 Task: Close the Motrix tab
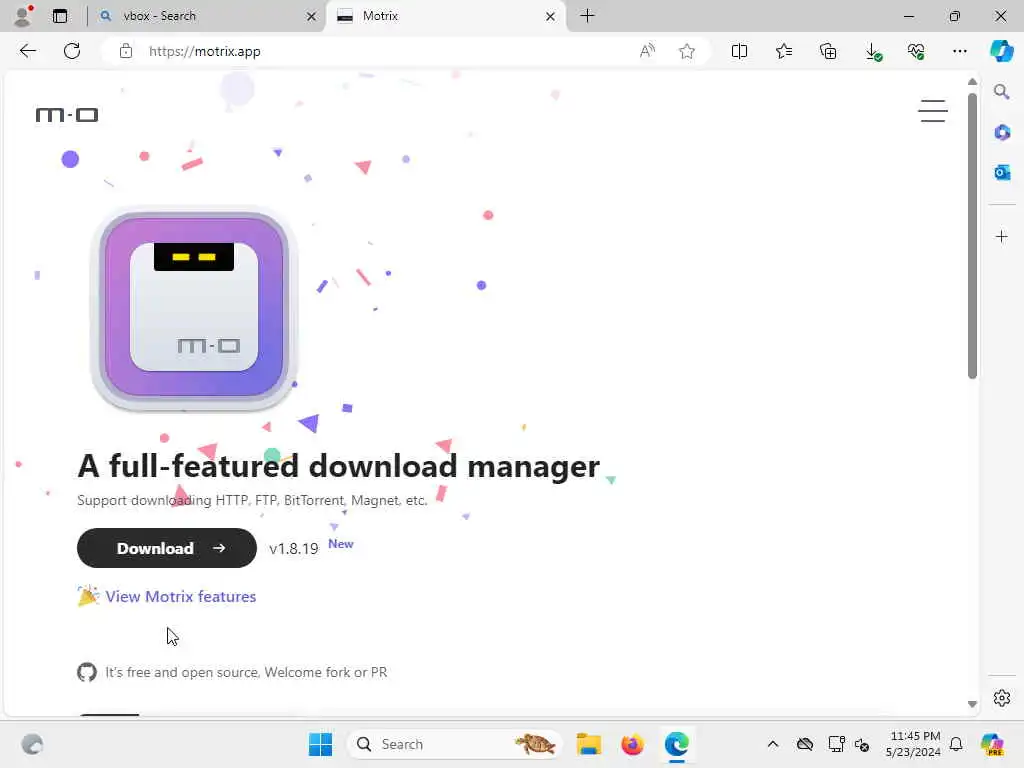(x=551, y=16)
